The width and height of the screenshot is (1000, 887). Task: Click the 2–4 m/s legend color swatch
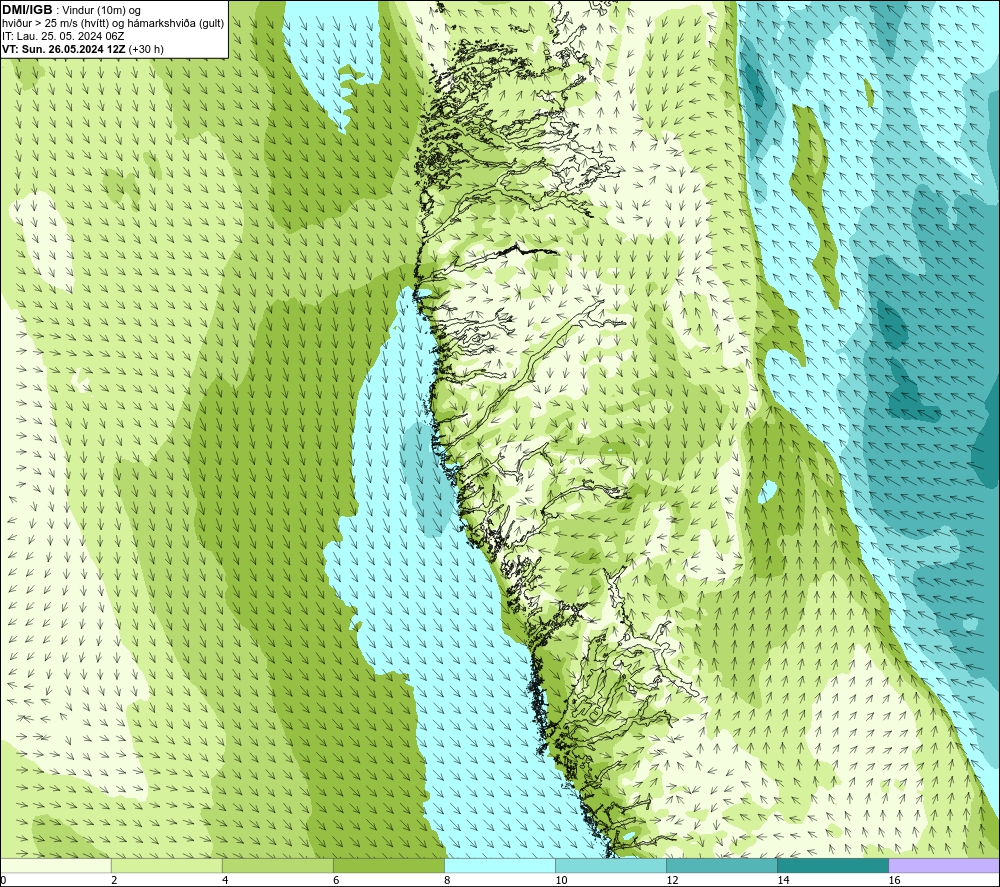167,865
